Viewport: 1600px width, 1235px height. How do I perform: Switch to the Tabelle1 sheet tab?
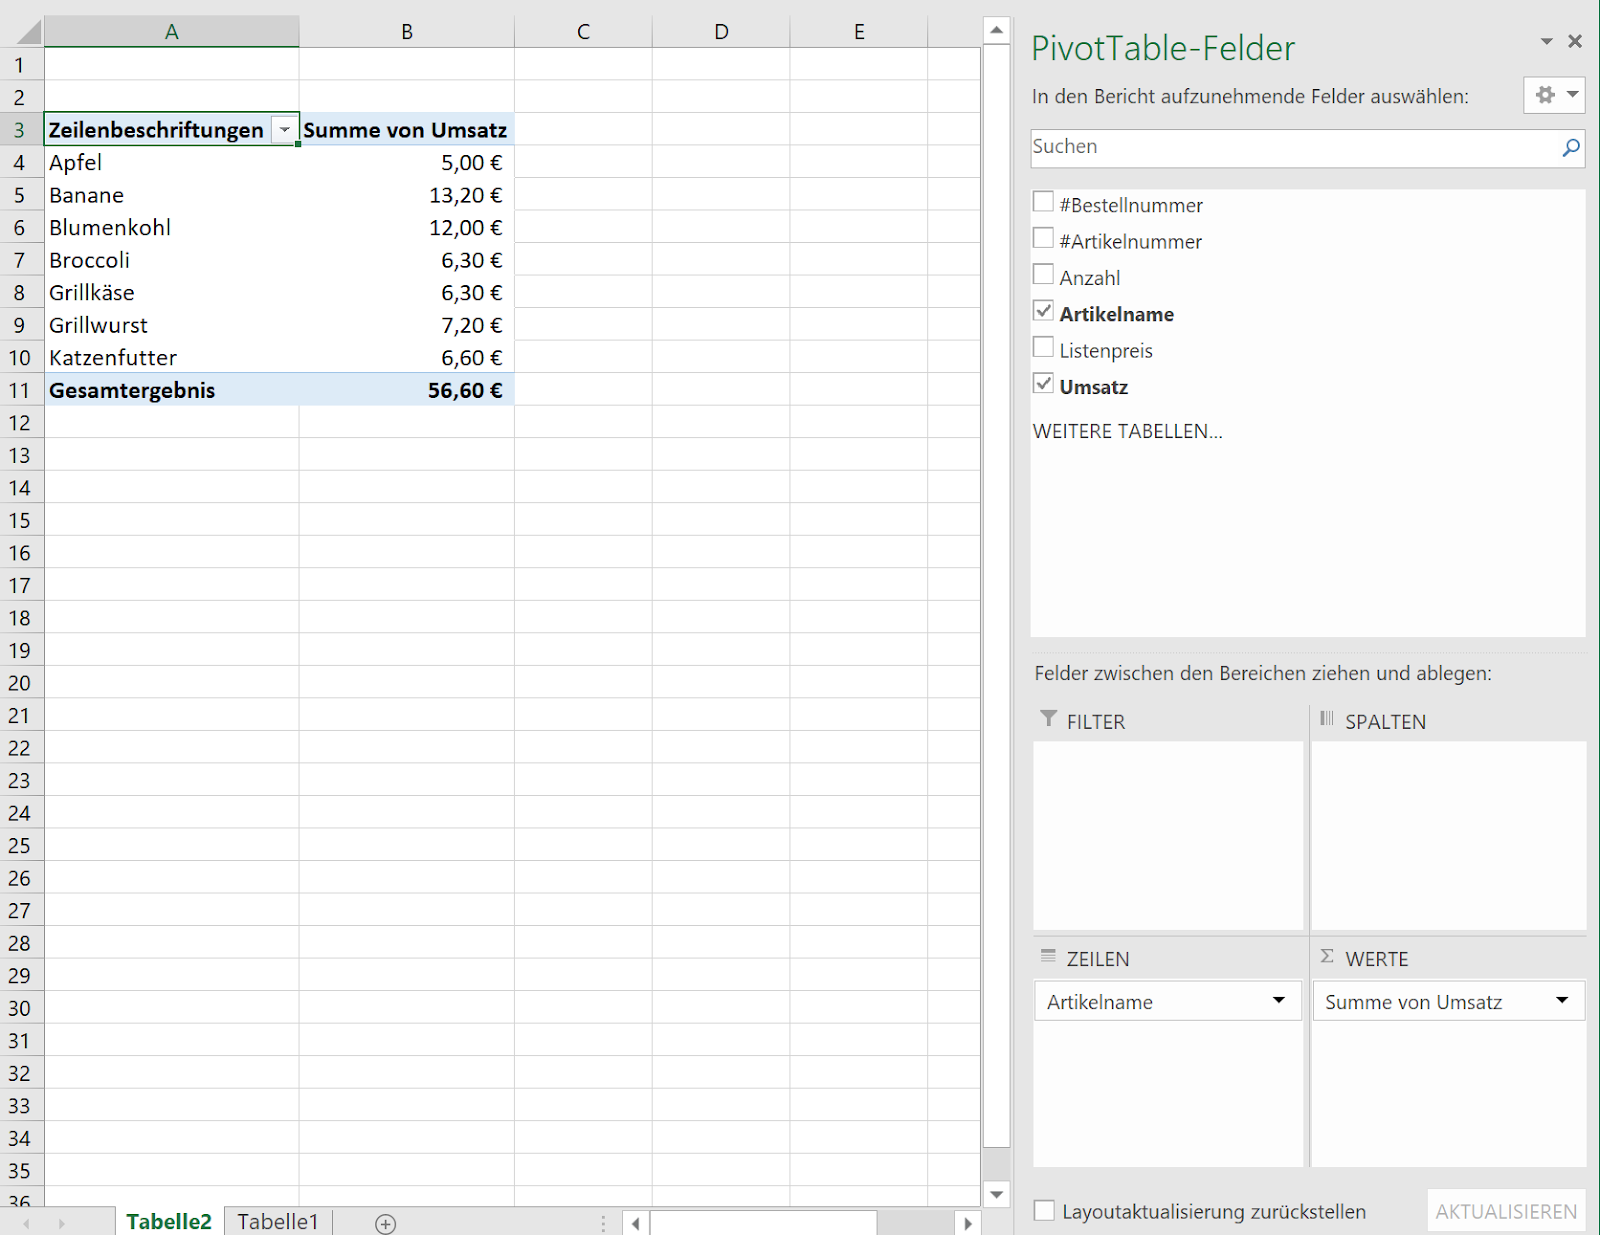point(277,1222)
